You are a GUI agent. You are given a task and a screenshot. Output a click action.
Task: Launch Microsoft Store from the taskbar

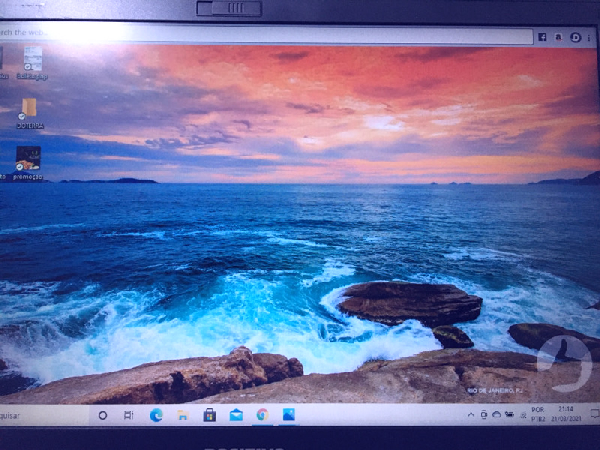[x=210, y=414]
